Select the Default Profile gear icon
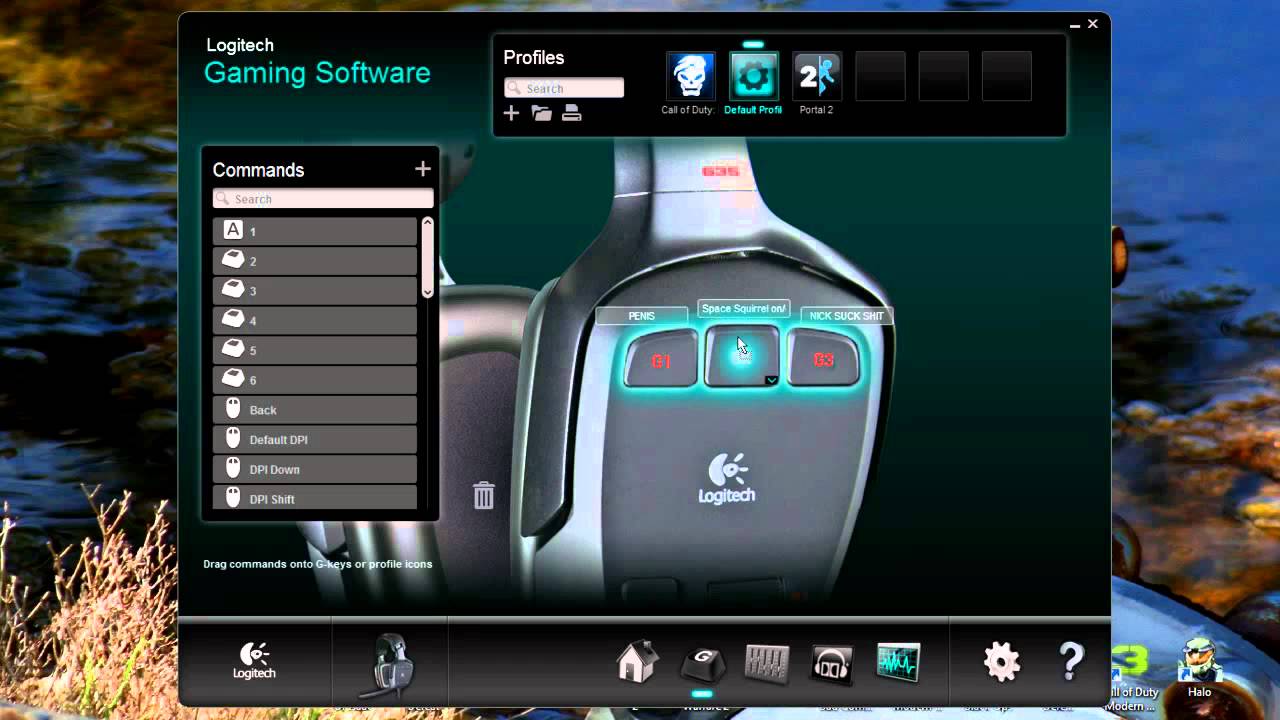The image size is (1280, 720). point(753,77)
